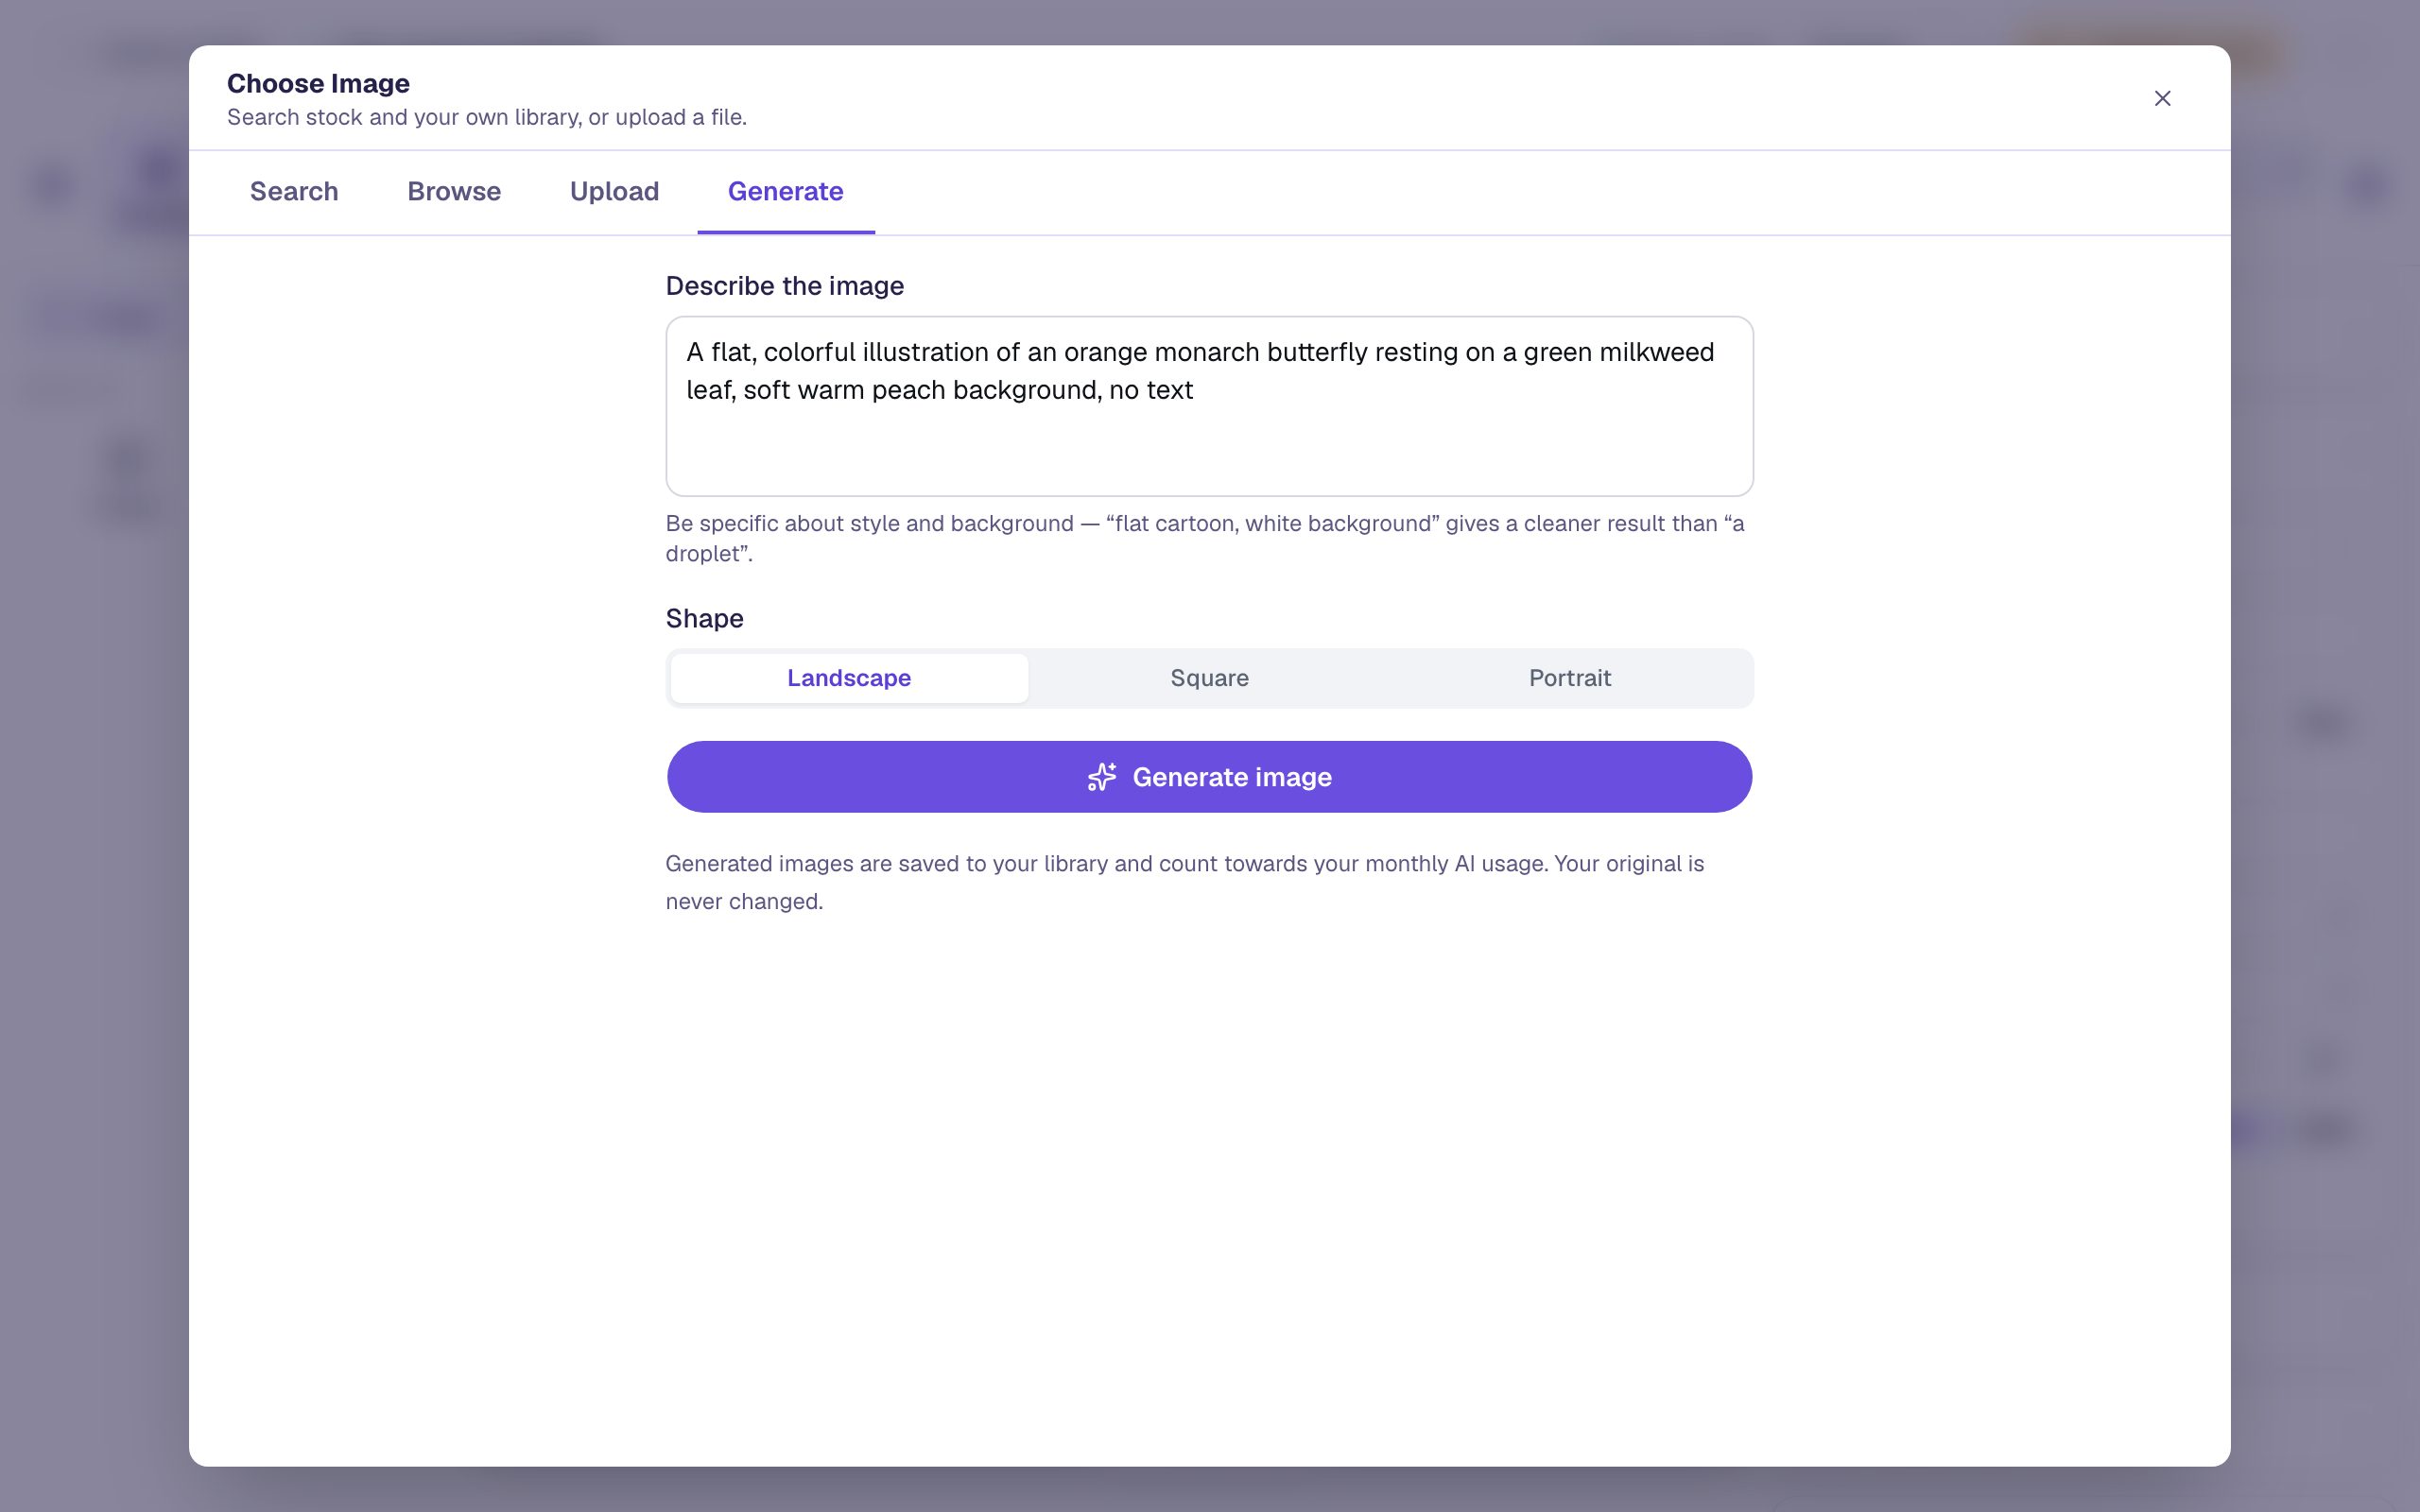
Task: Switch to the Search tab
Action: [294, 191]
